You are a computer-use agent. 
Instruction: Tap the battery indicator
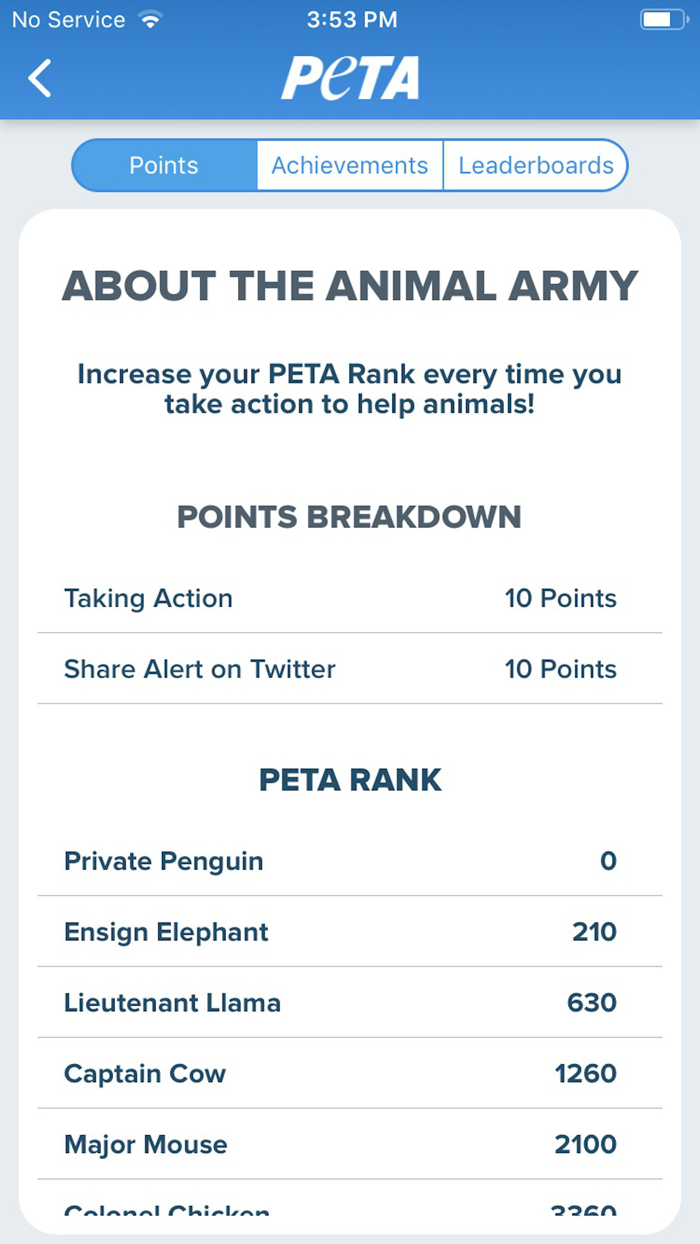click(663, 17)
